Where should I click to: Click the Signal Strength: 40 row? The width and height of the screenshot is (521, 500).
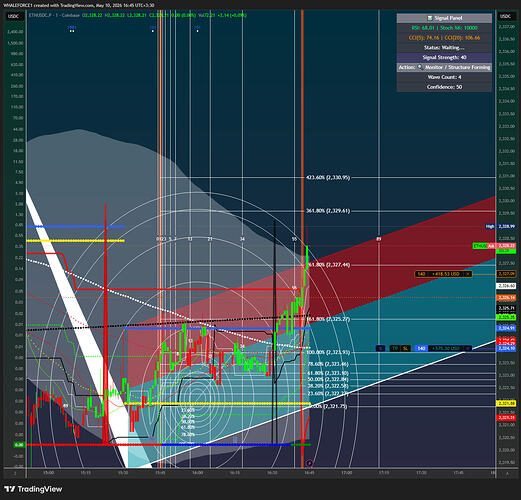[x=444, y=57]
